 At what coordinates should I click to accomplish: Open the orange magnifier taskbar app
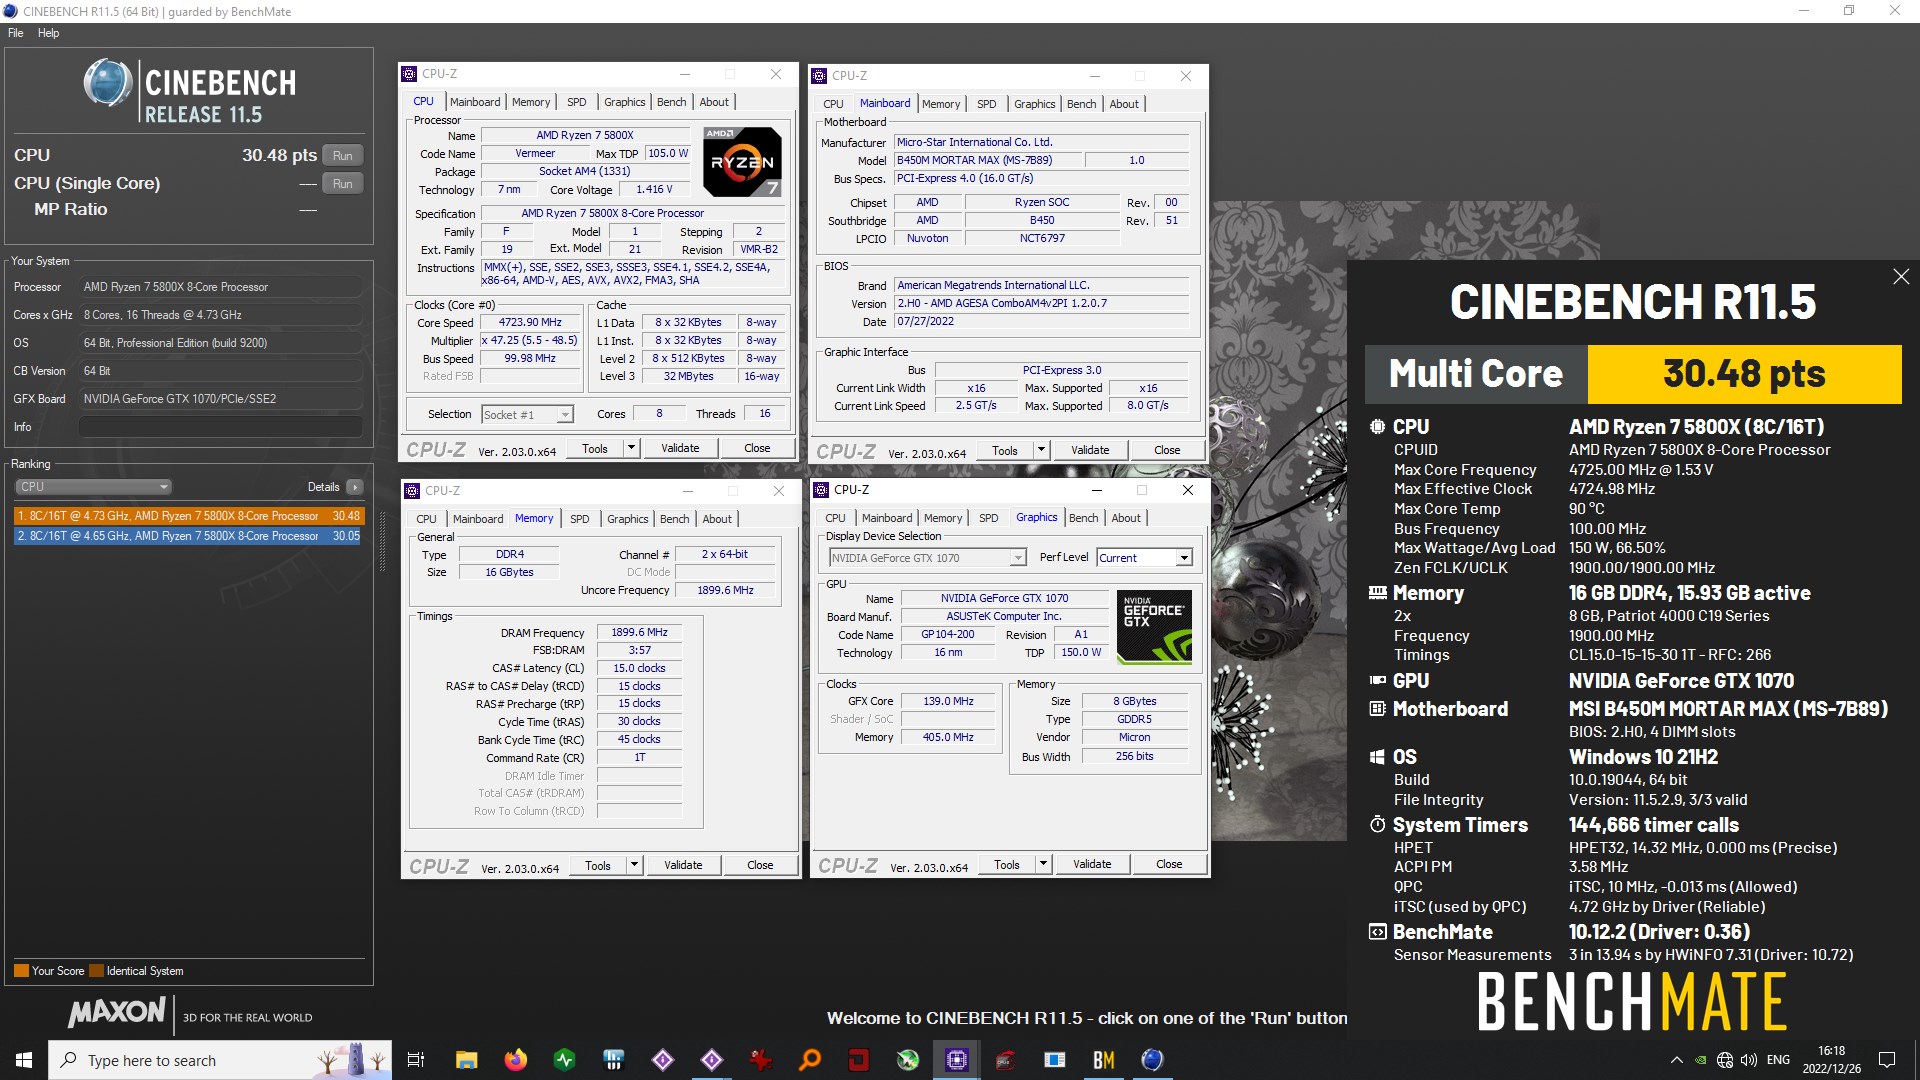tap(809, 1060)
